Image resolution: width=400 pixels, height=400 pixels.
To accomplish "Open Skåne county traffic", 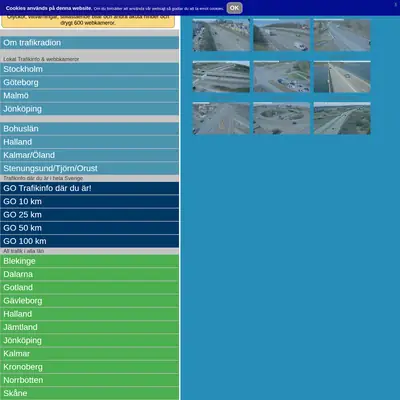I will pyautogui.click(x=89, y=393).
